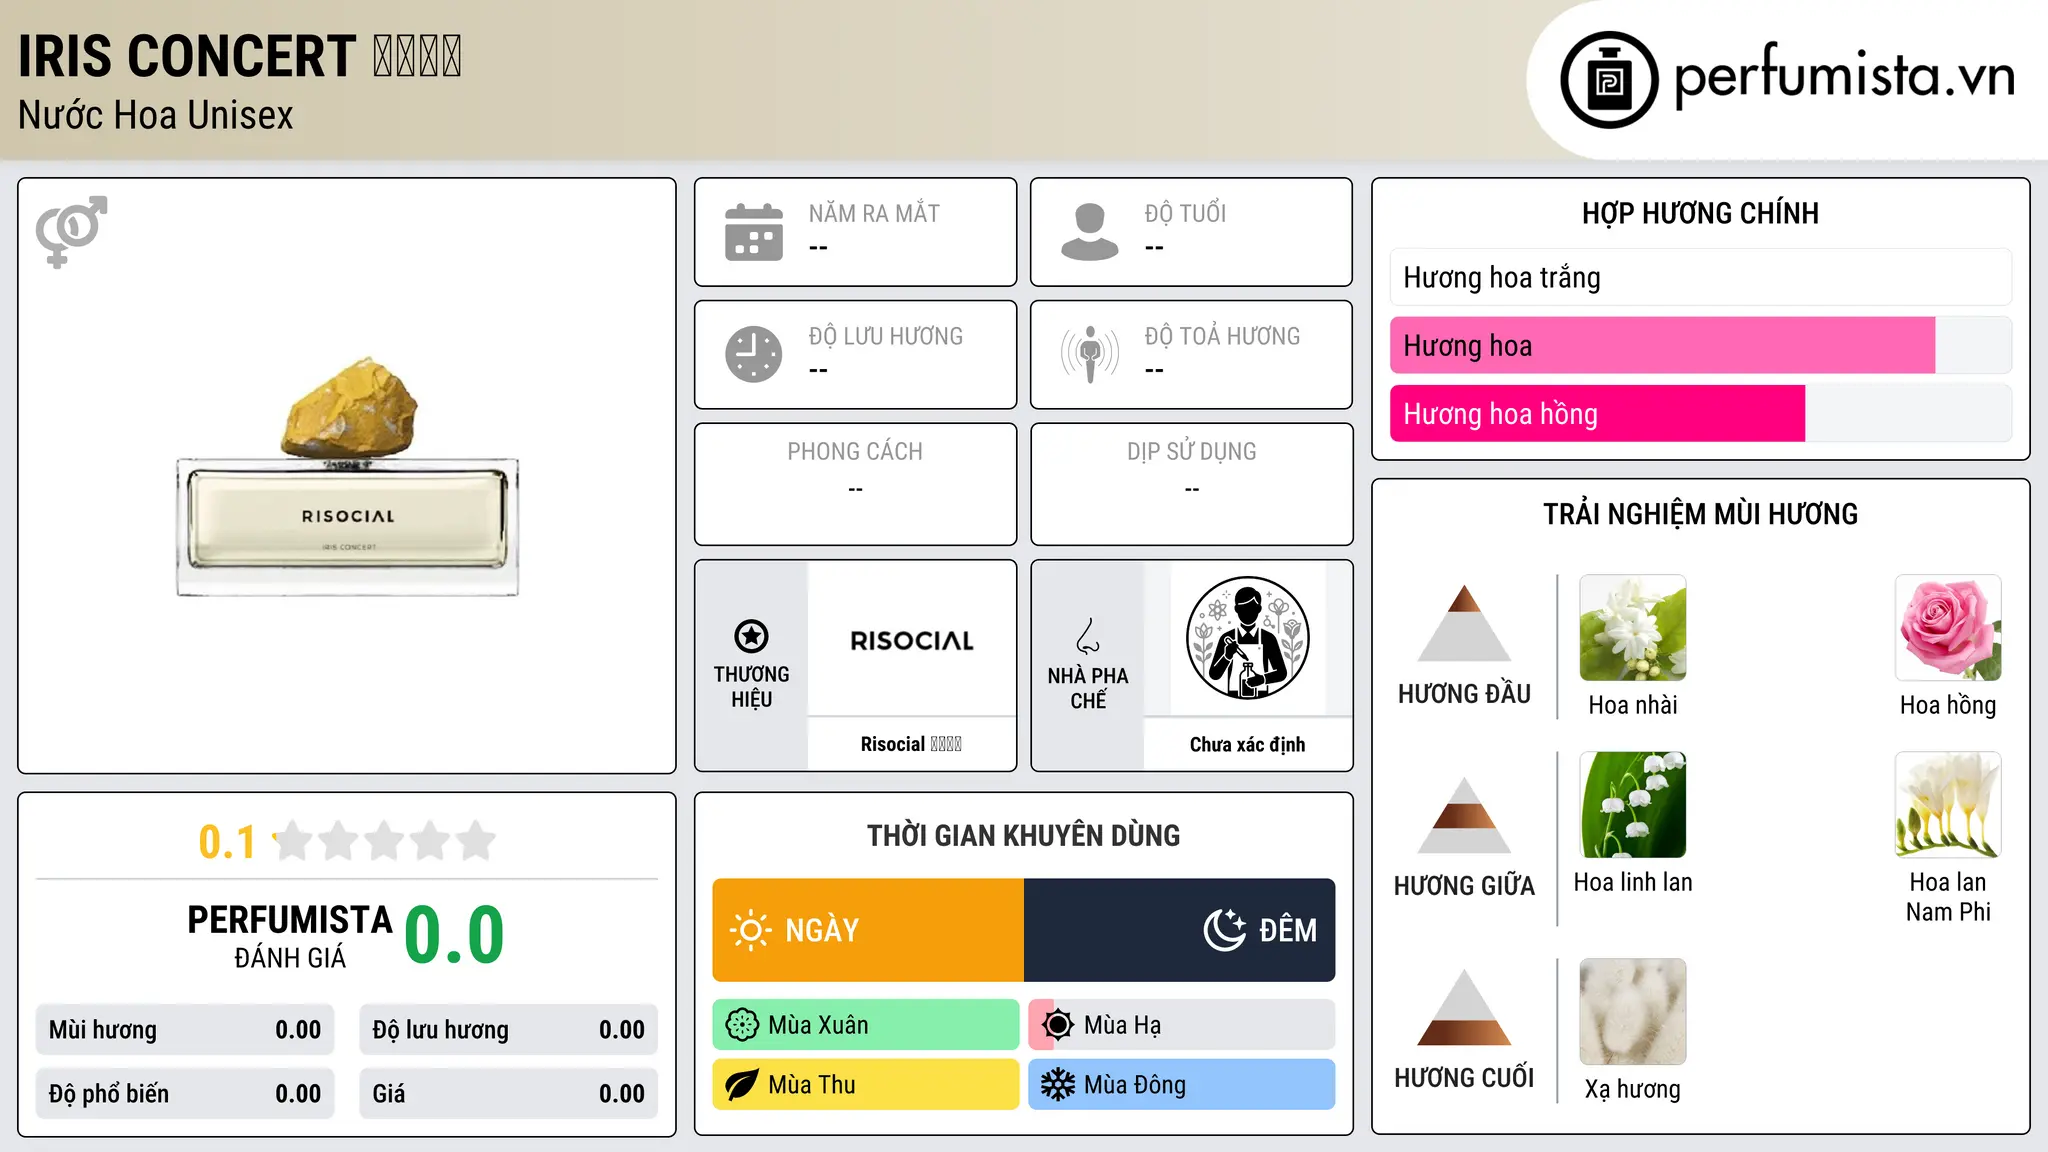This screenshot has width=2048, height=1152.
Task: Click the IRIS CONCERT title heading
Action: click(x=240, y=56)
